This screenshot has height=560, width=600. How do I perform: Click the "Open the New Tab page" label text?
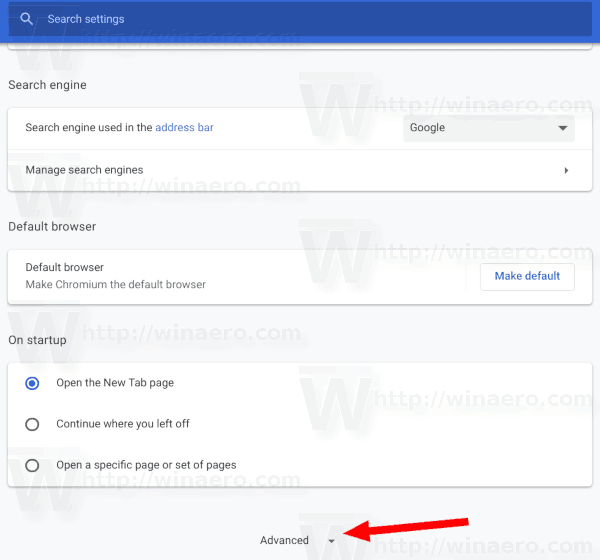pos(115,383)
